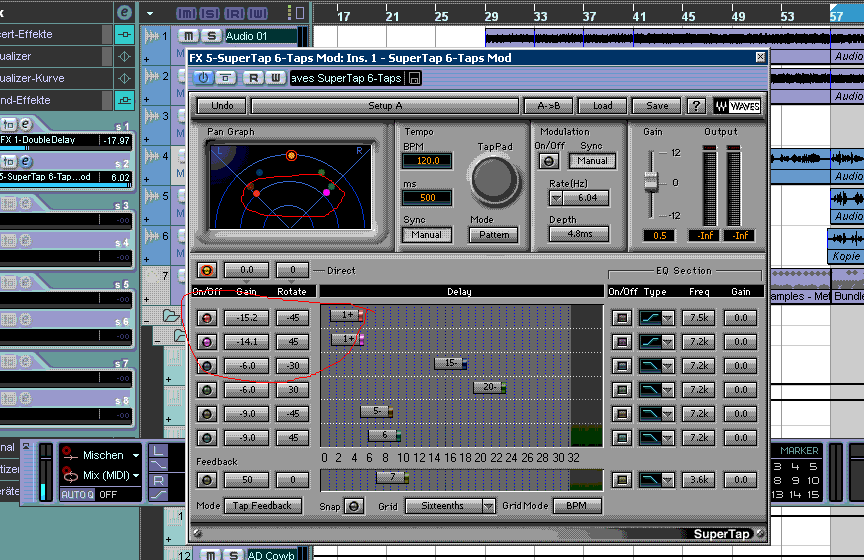Toggle the plugin bypass power button
The image size is (864, 560).
tap(203, 78)
